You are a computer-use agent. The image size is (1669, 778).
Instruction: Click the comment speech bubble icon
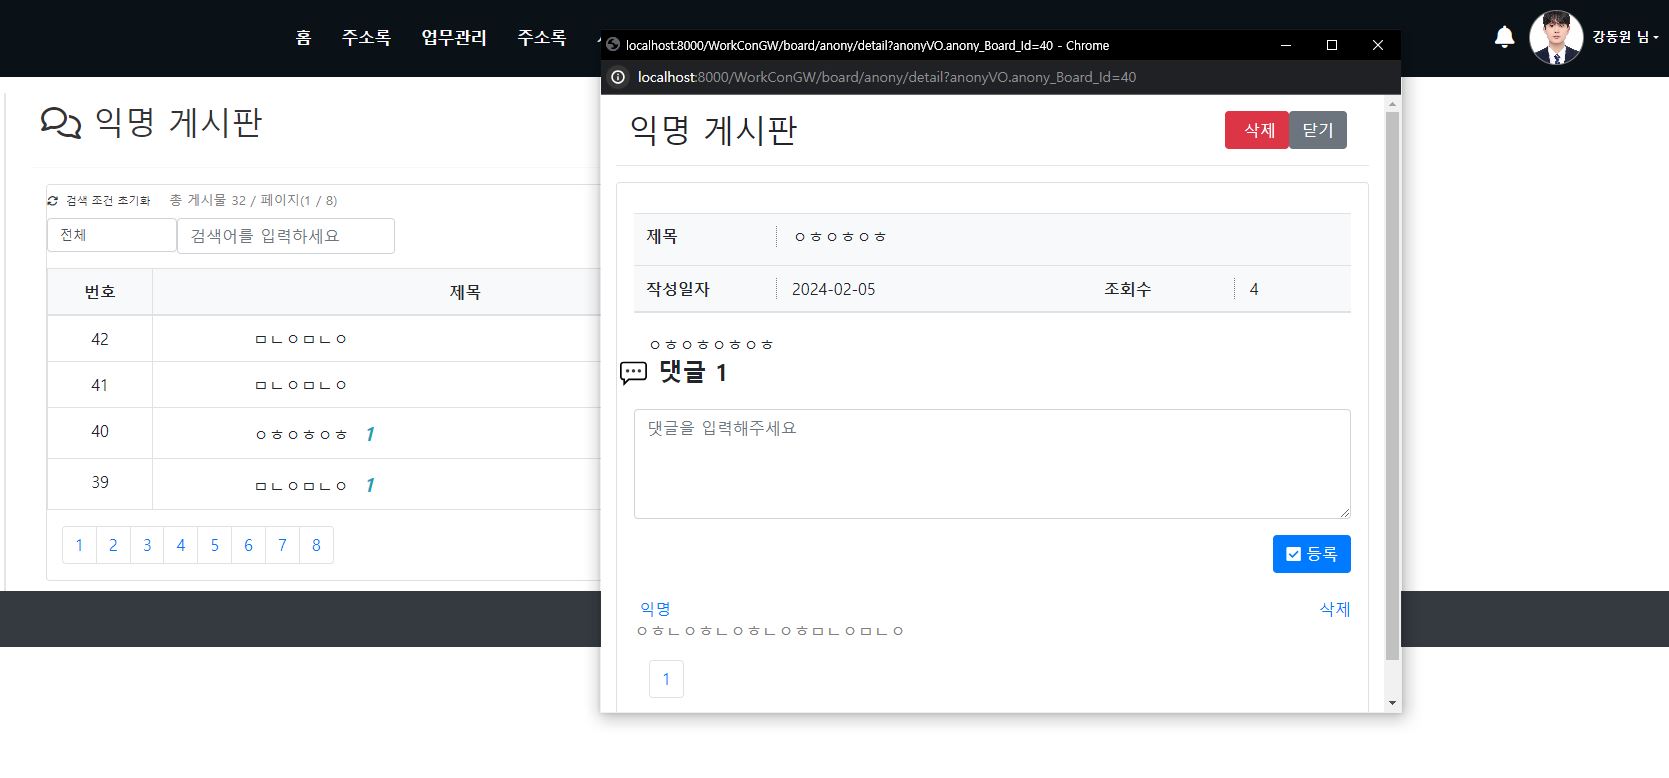pyautogui.click(x=633, y=373)
